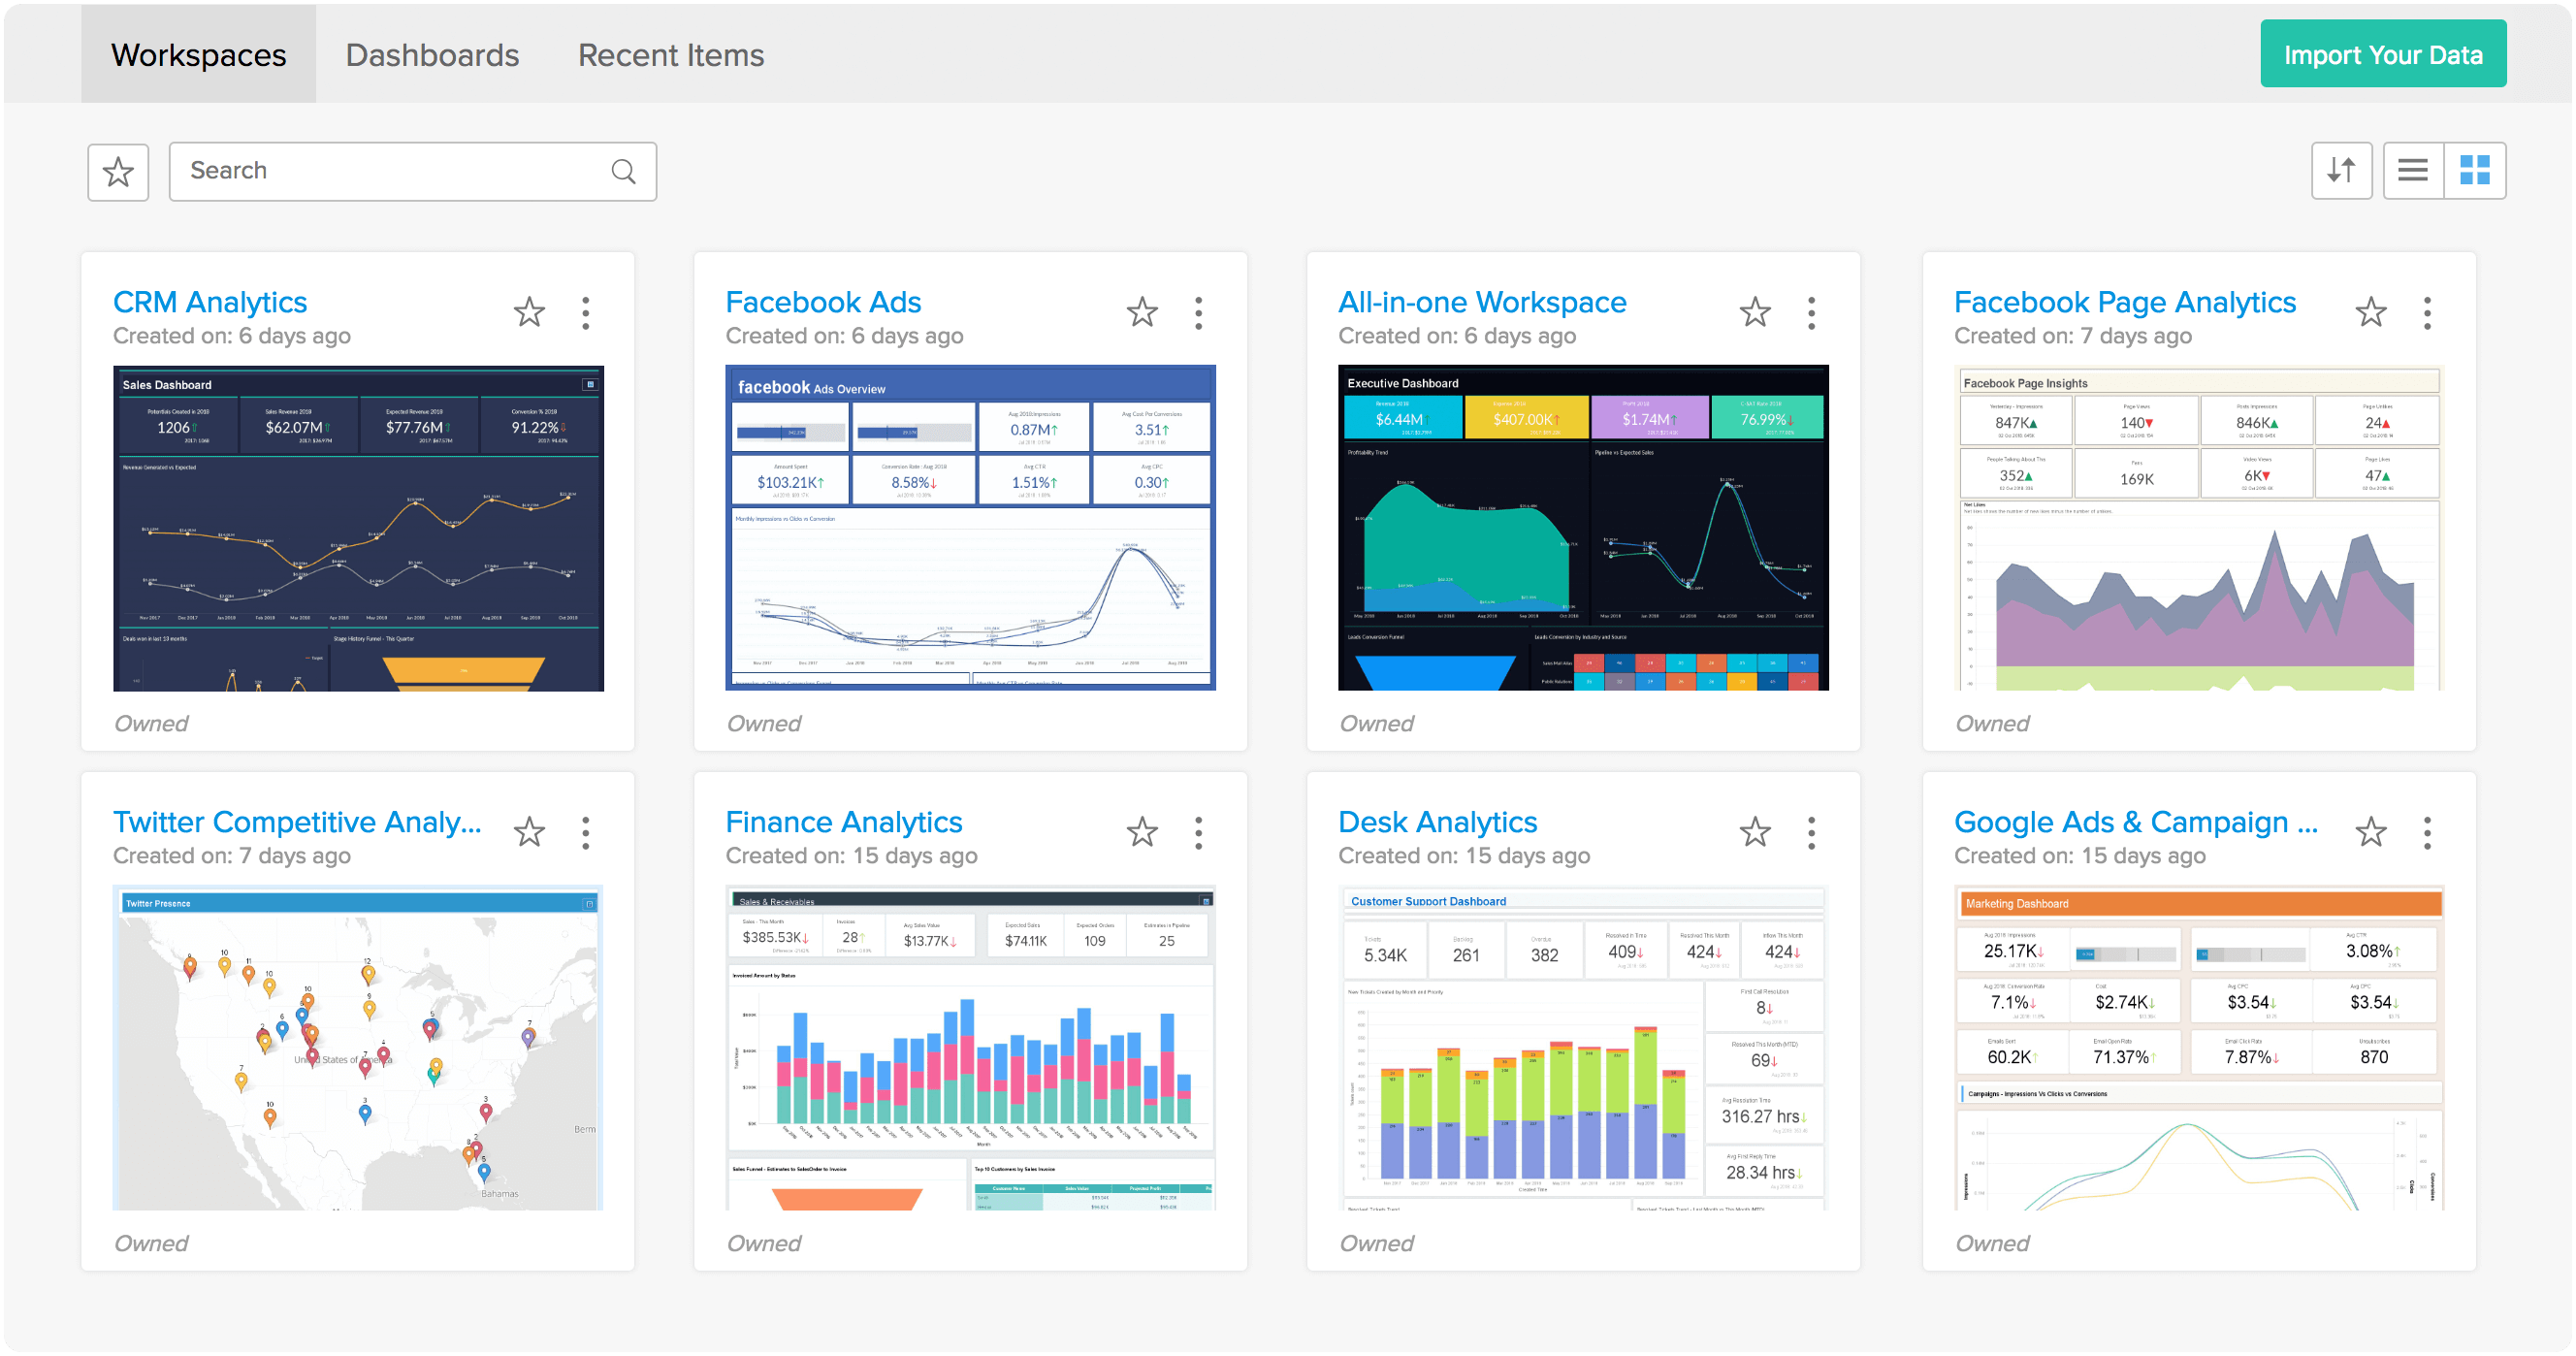Click the Import Your Data button
The width and height of the screenshot is (2576, 1356).
tap(2383, 53)
